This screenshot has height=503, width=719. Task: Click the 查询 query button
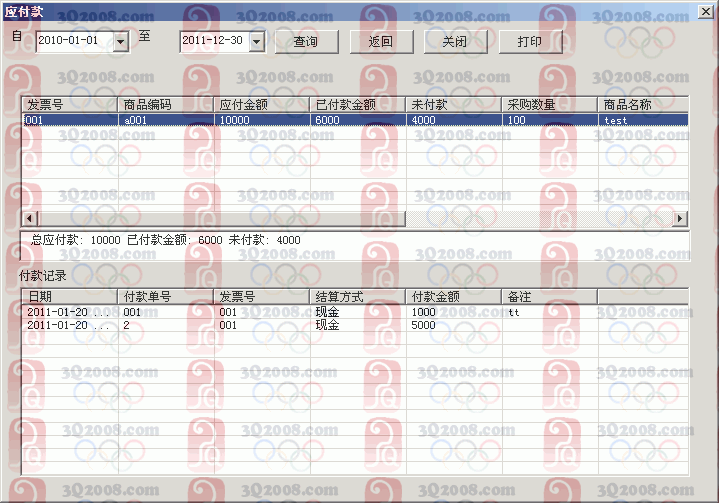306,42
